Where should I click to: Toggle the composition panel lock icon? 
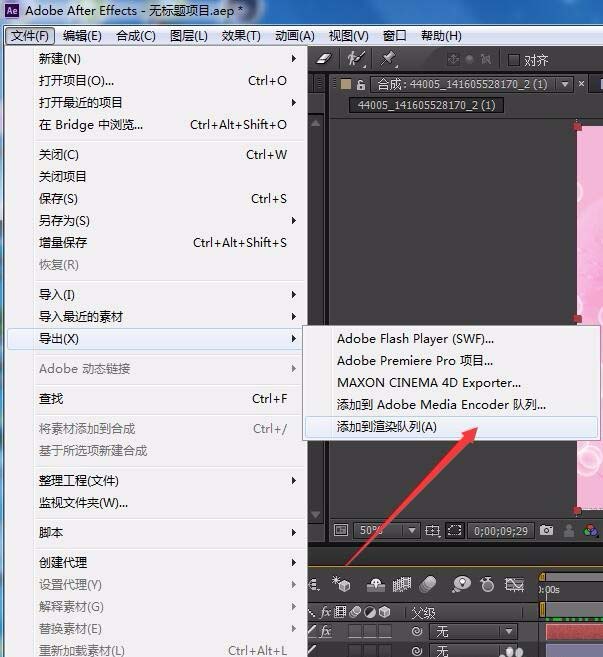tap(361, 85)
